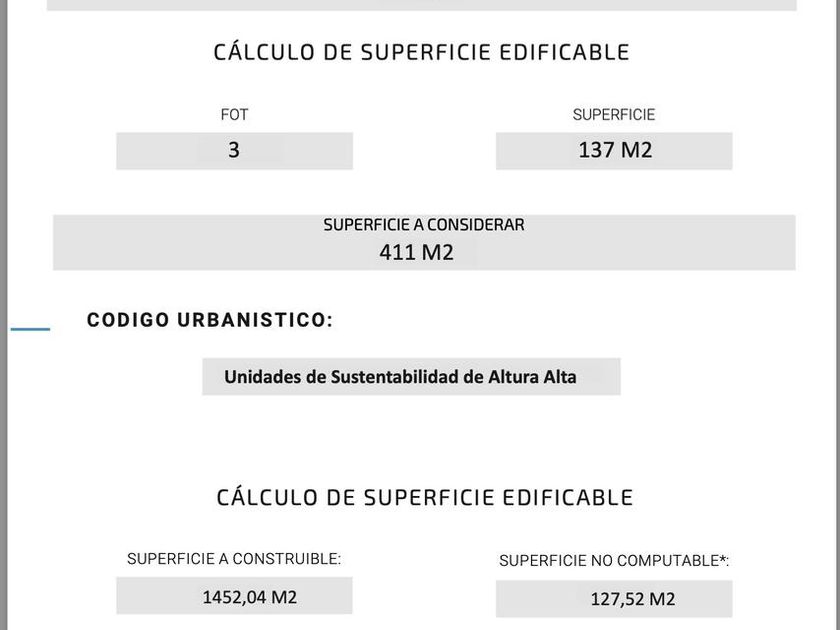
Task: Click the SUPERFICIE A CONSIDERAR label
Action: tap(423, 225)
